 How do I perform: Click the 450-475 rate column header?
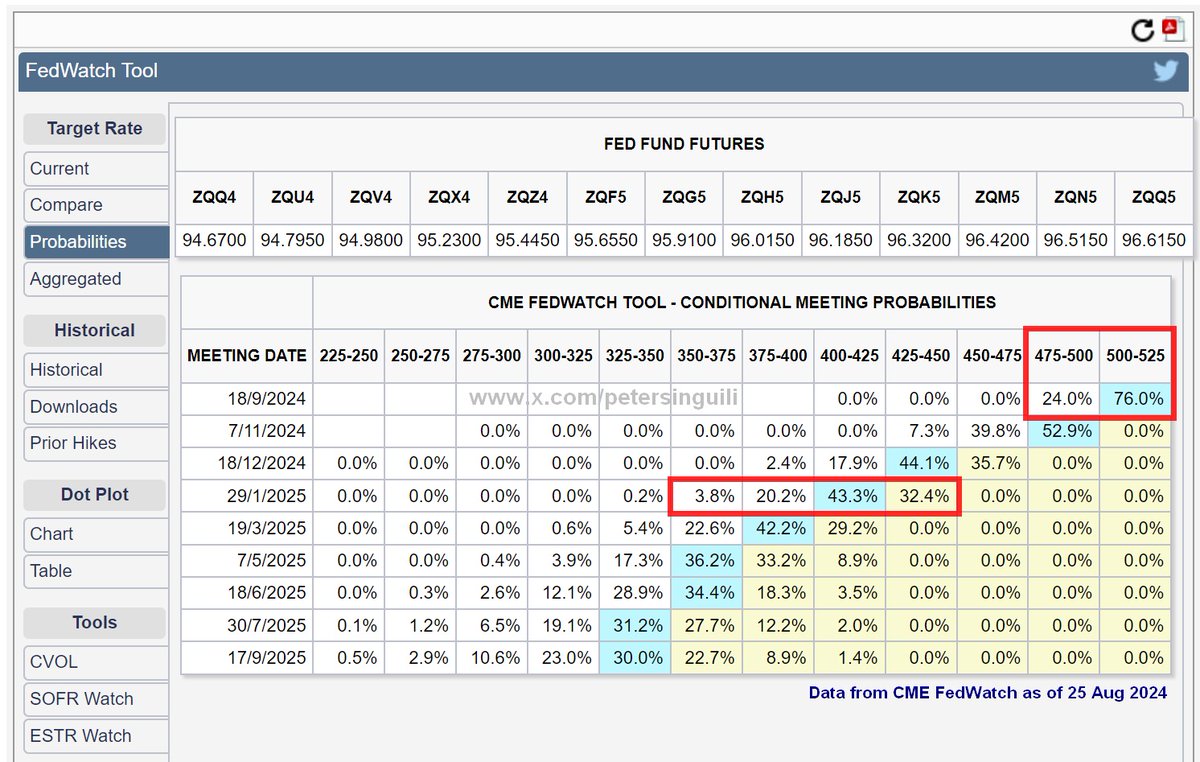[x=993, y=355]
